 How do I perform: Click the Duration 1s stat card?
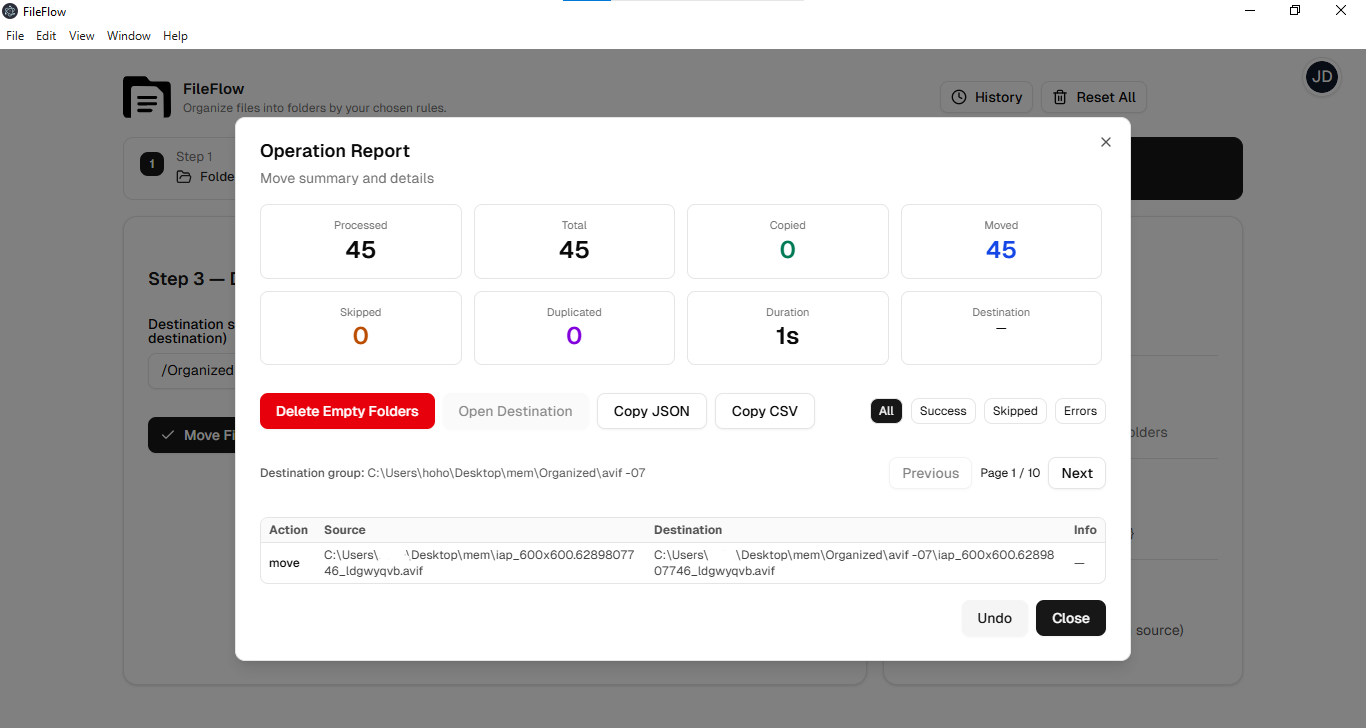788,328
